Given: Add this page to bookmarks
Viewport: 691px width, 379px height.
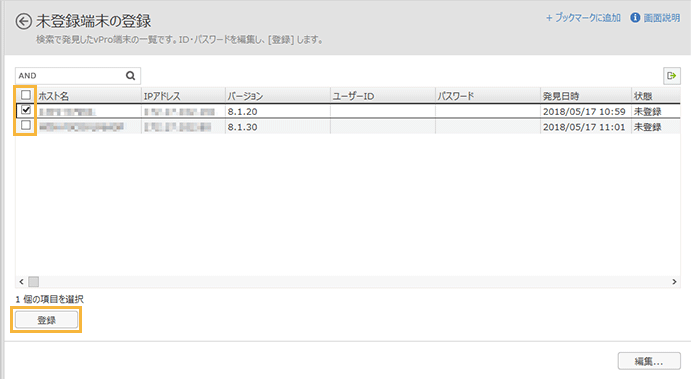Looking at the screenshot, I should point(583,18).
